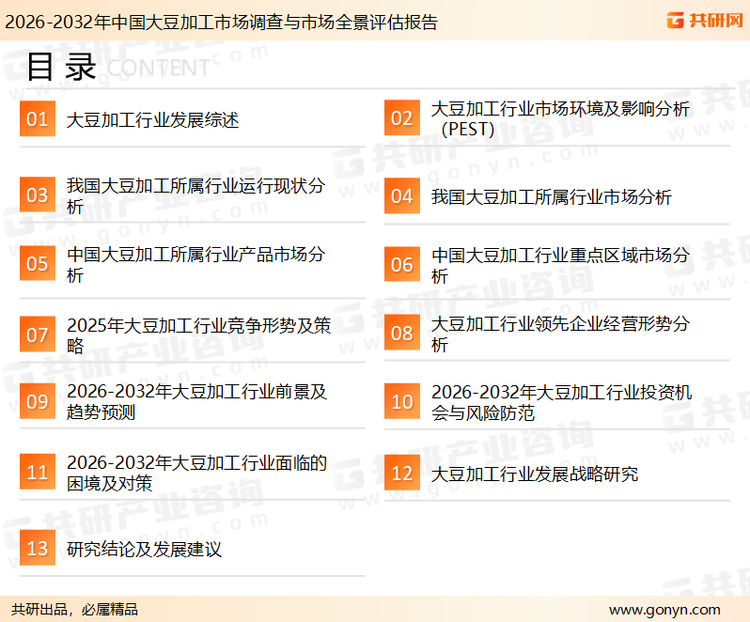The image size is (750, 622).
Task: Click the orange 13 chapter number box
Action: [x=37, y=548]
